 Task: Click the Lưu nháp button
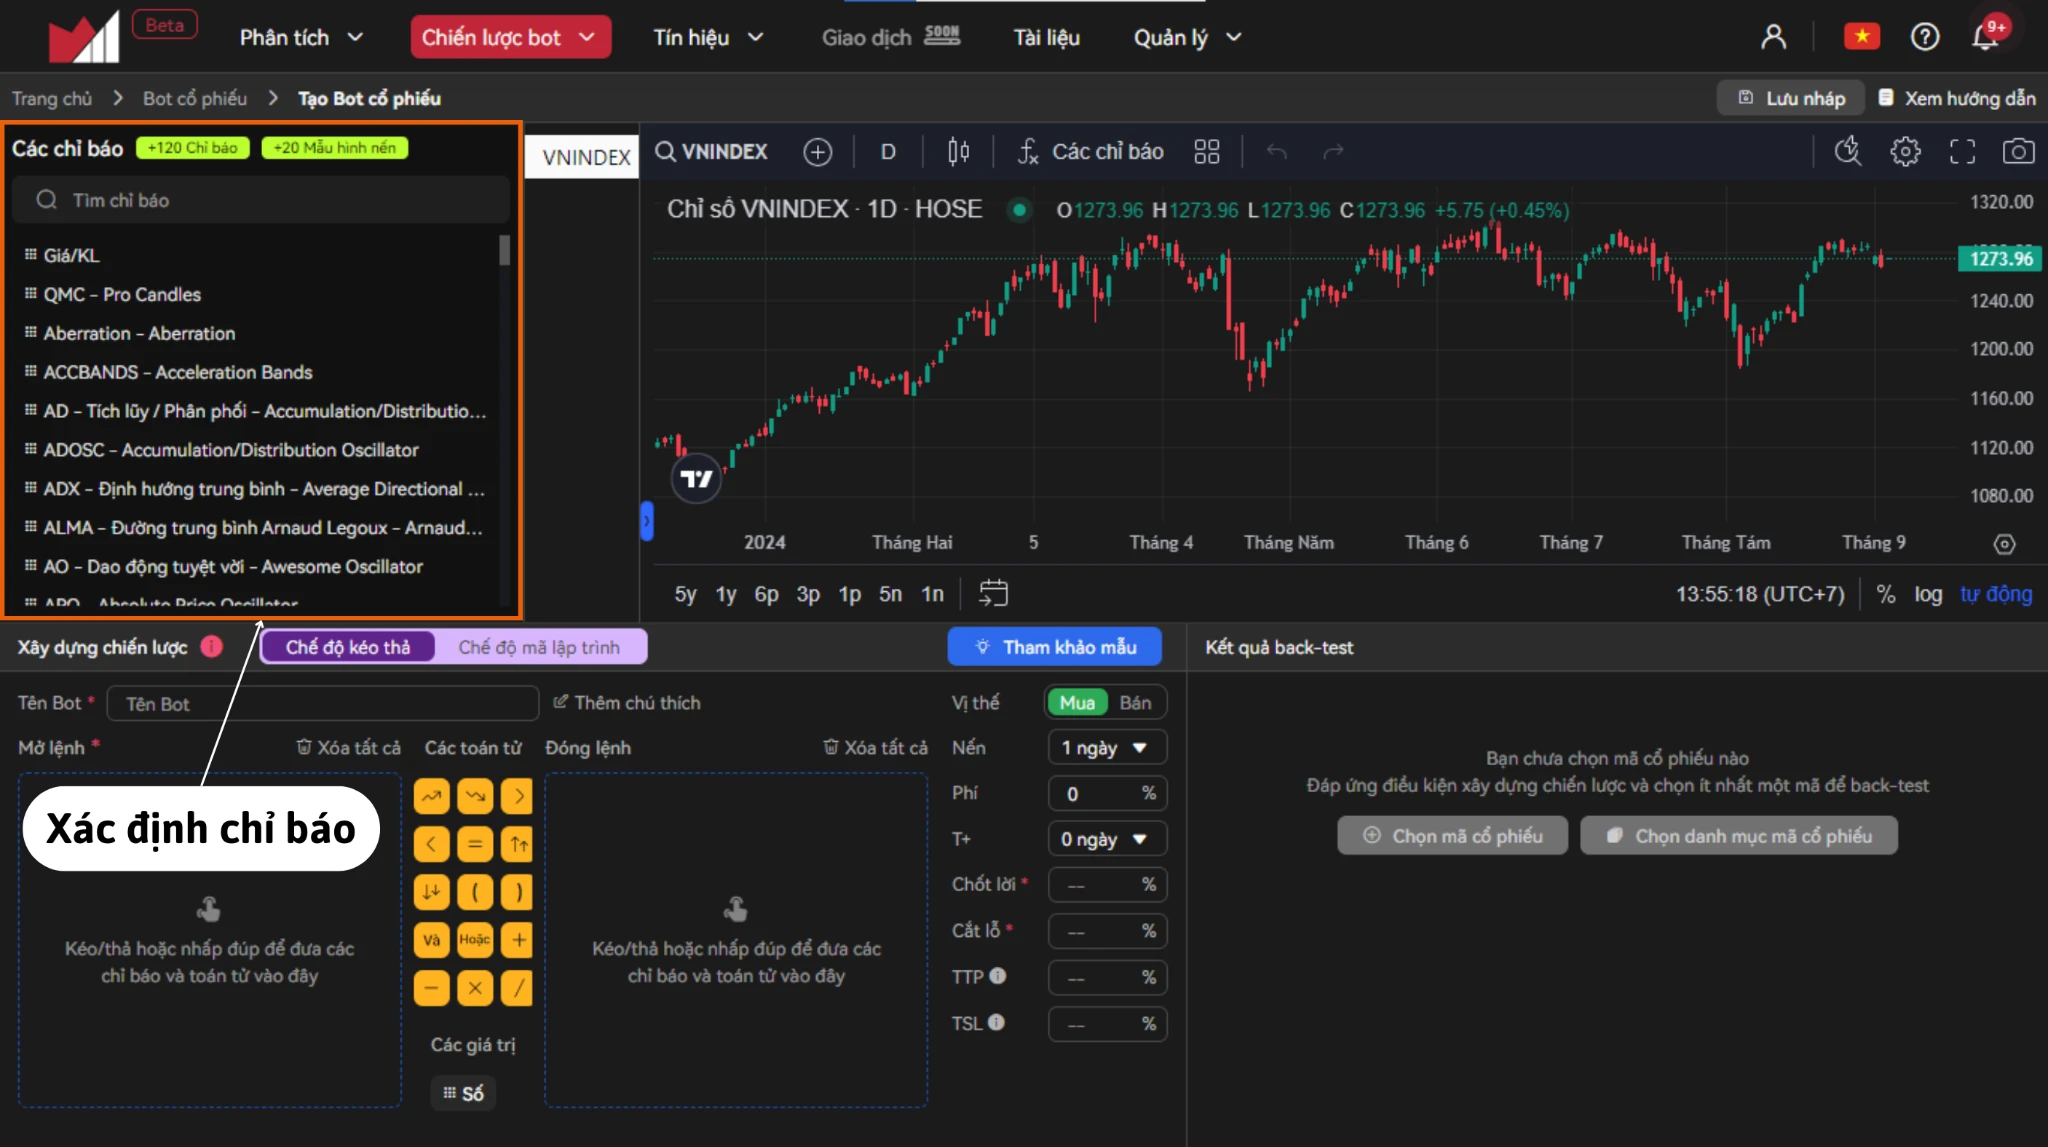tap(1792, 98)
